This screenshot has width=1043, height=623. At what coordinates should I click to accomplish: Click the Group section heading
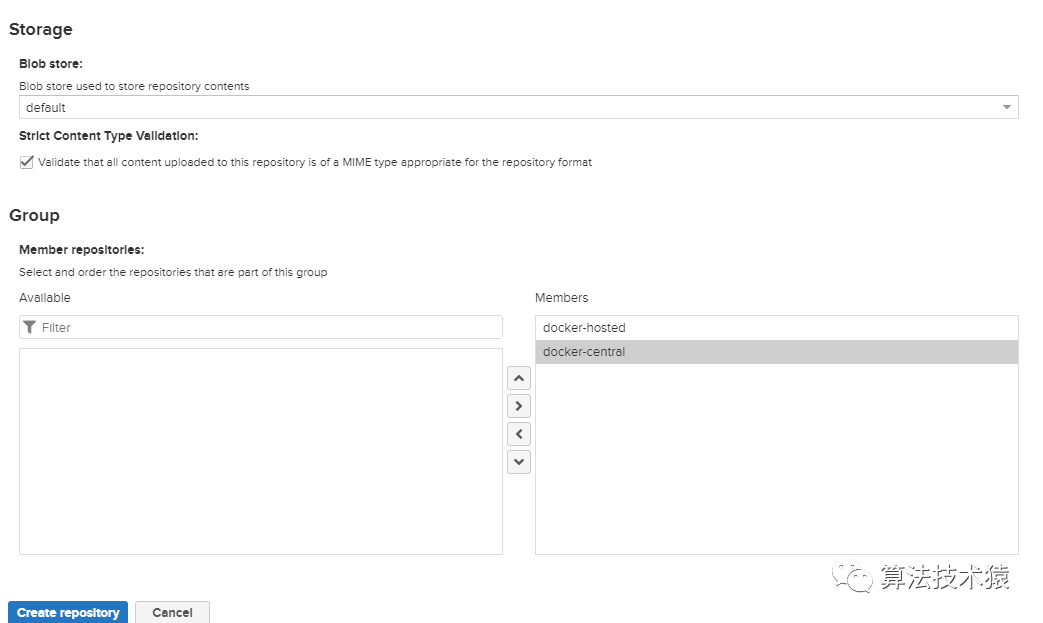coord(35,215)
